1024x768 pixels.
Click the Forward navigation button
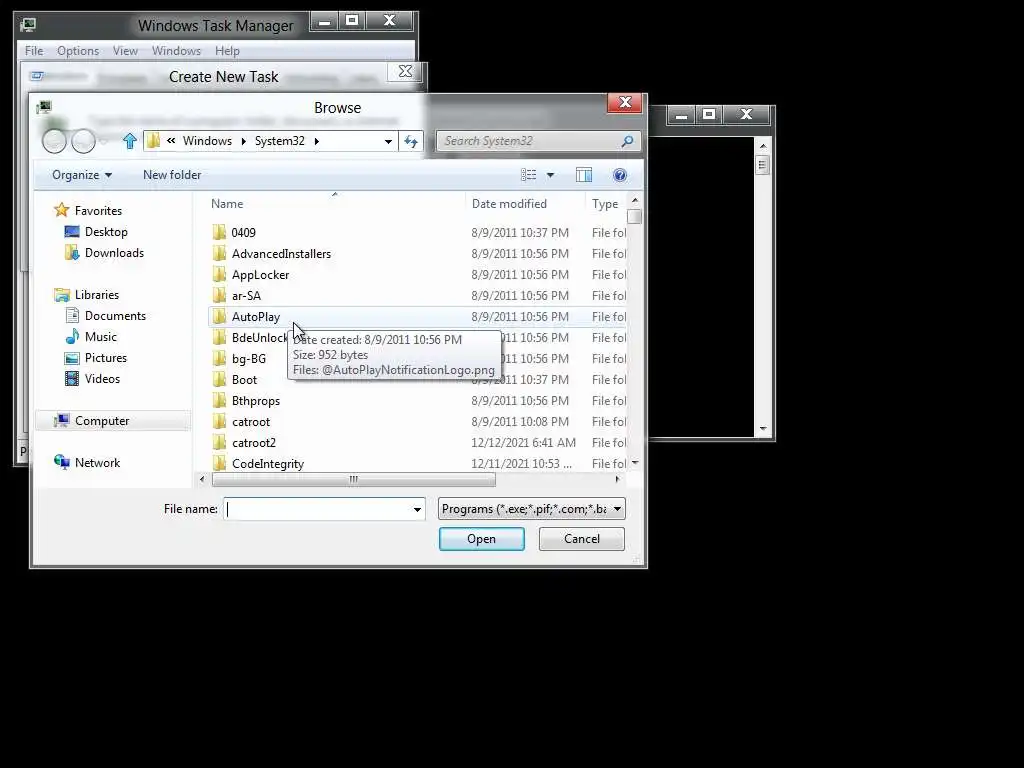pyautogui.click(x=83, y=141)
